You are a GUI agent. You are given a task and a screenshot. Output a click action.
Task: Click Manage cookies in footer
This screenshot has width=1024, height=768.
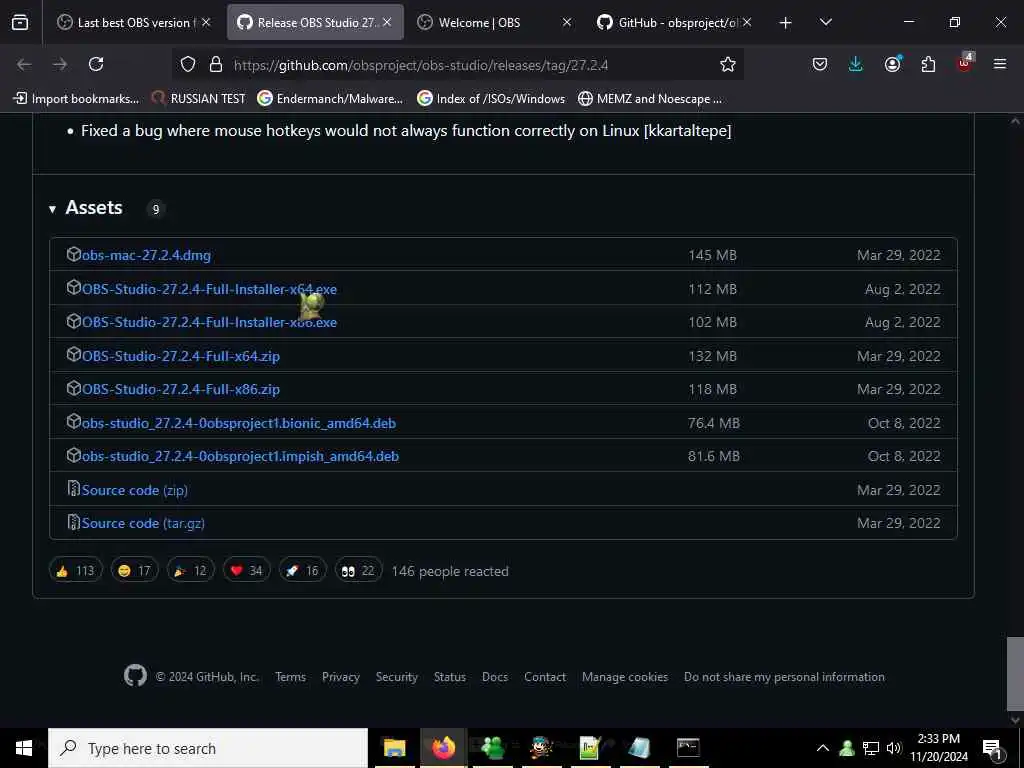pyautogui.click(x=625, y=677)
